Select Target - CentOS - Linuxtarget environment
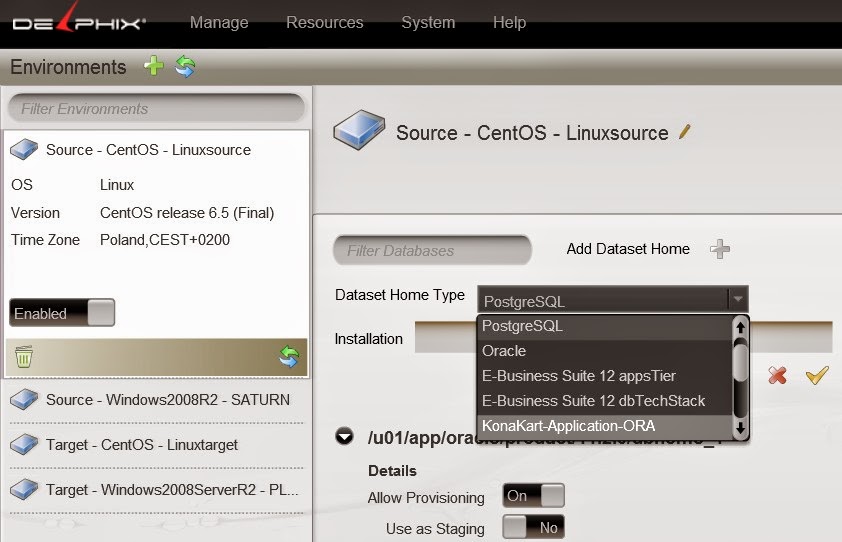The image size is (842, 542). (x=156, y=445)
